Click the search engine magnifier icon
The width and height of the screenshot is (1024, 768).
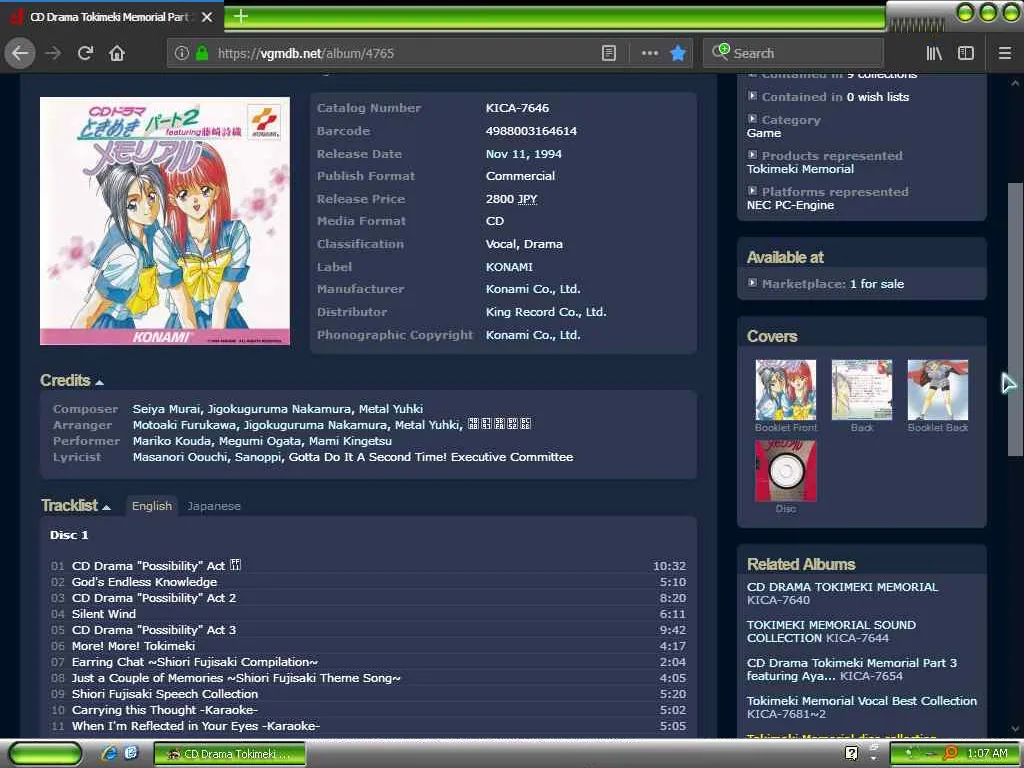click(x=721, y=52)
